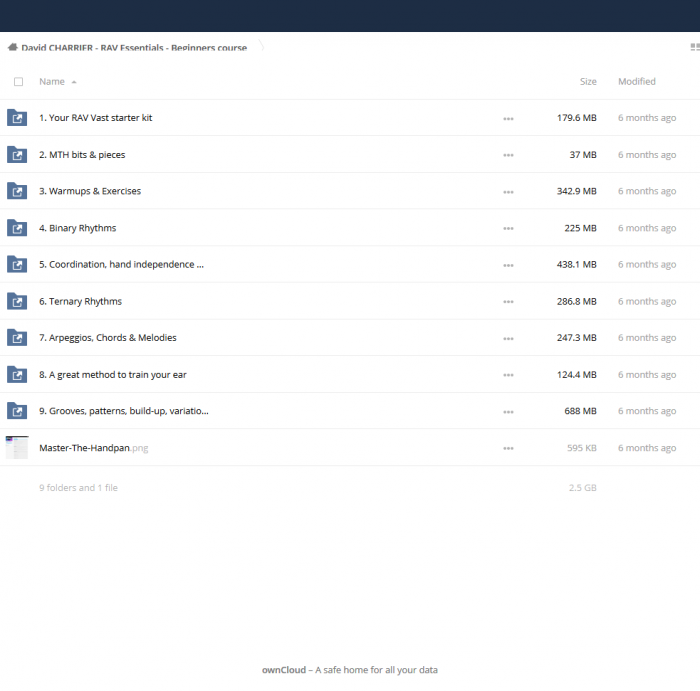Click folder icon for Coordination, hand independence
The image size is (700, 691).
point(17,265)
